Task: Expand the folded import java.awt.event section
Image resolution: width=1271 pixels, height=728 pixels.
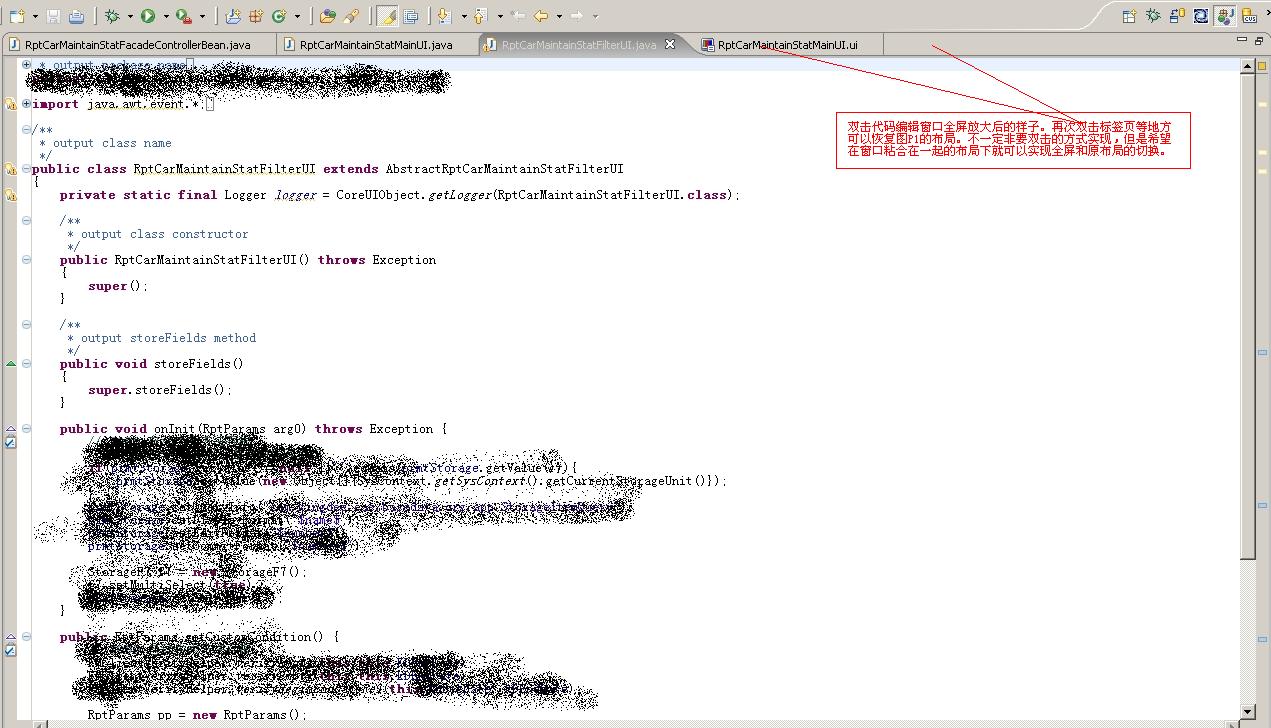Action: [x=26, y=104]
